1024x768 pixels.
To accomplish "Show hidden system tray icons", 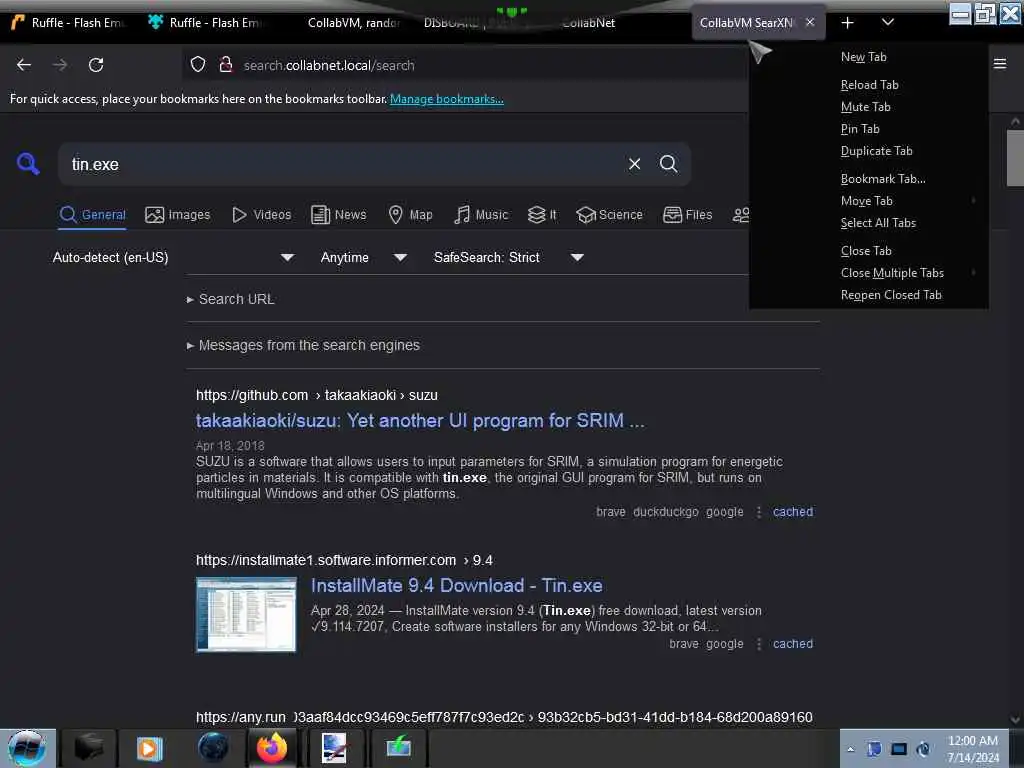I will pyautogui.click(x=850, y=749).
